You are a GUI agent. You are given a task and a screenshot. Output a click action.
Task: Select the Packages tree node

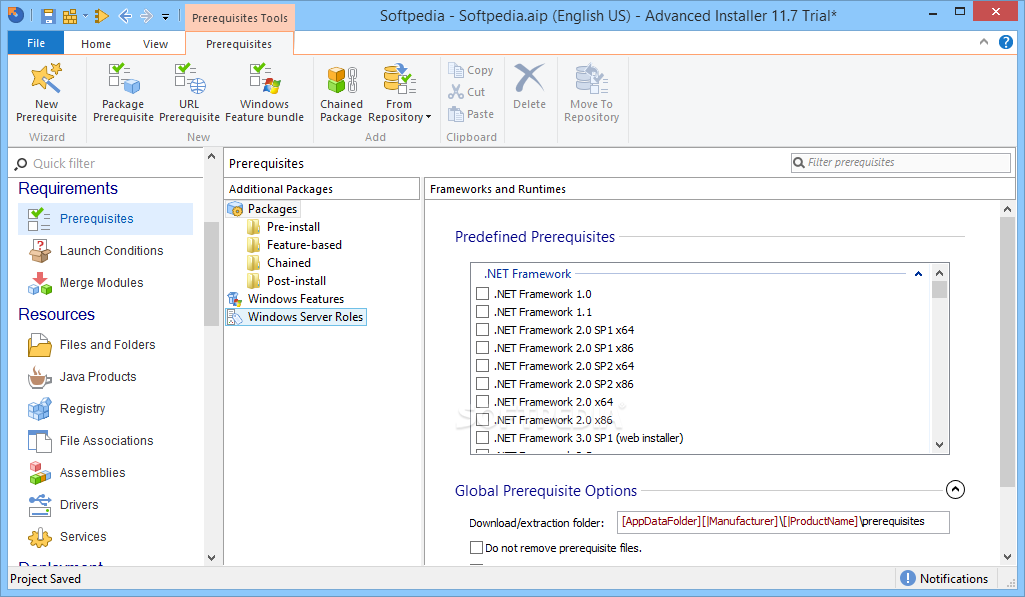(263, 209)
